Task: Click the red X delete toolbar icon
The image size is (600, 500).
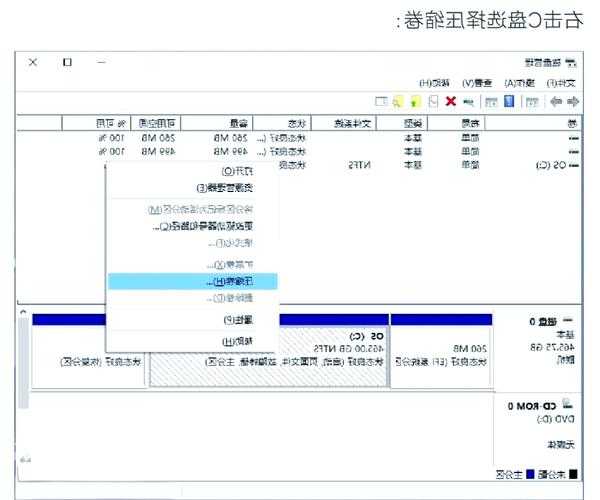Action: pos(451,101)
